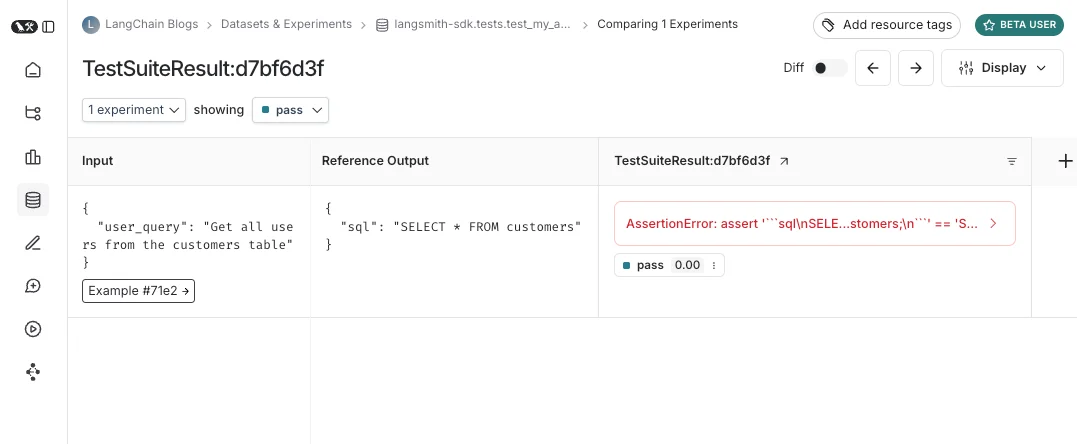Open the tracing projects sidebar icon

pyautogui.click(x=33, y=113)
